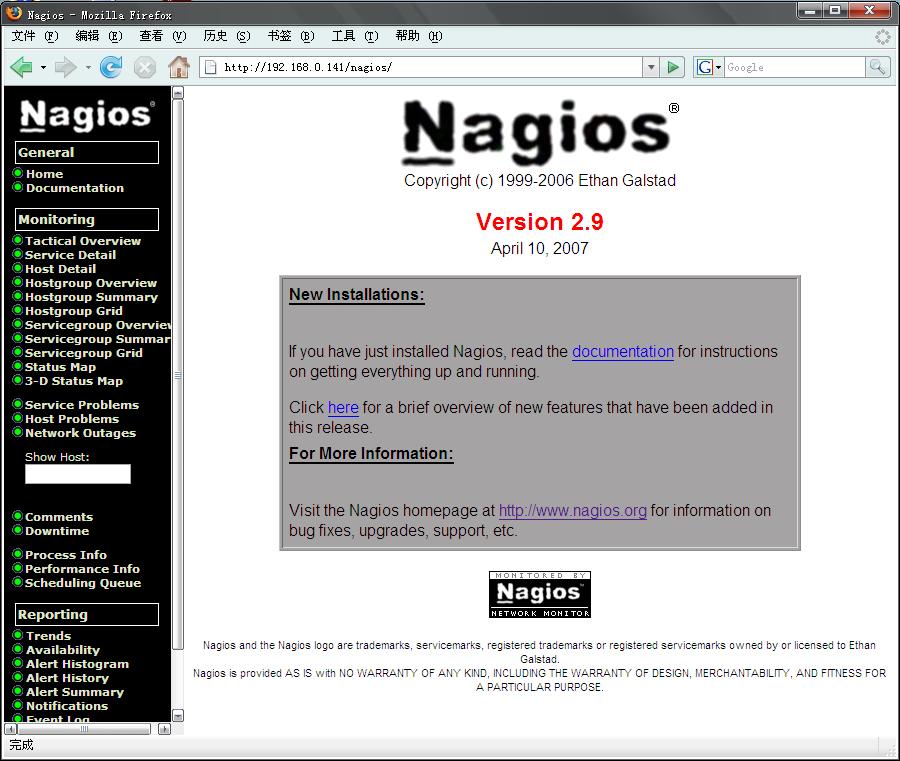Click the green bullet beside Documentation
Image resolution: width=900 pixels, height=761 pixels.
tap(18, 187)
